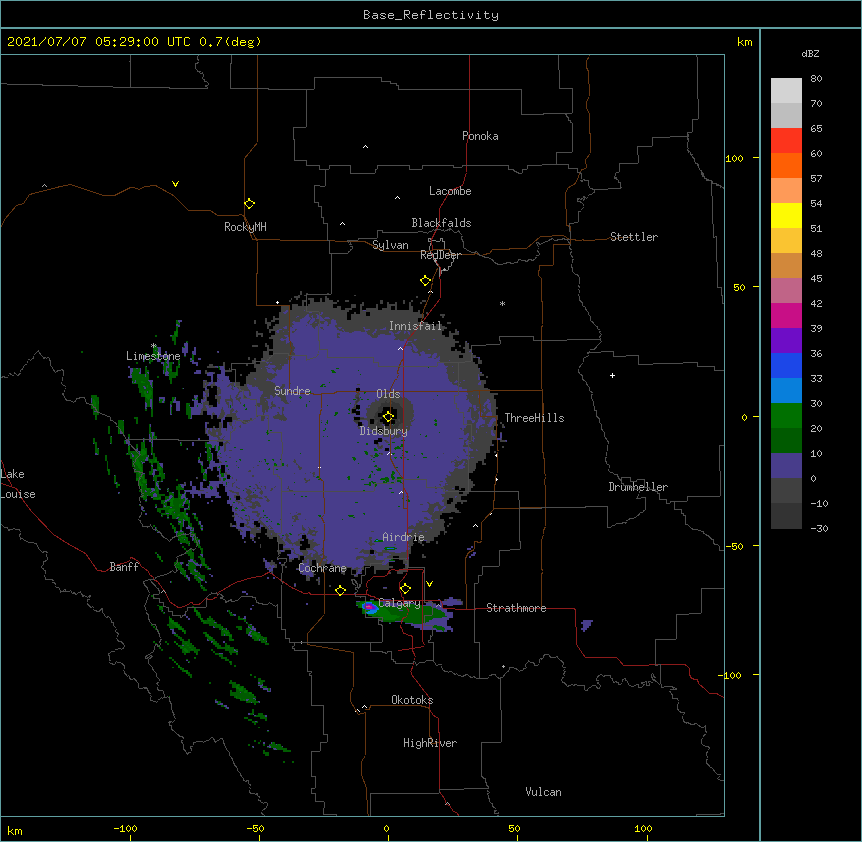This screenshot has width=862, height=842.
Task: Click the small purple echo southeast of Strathmore
Action: tap(587, 624)
